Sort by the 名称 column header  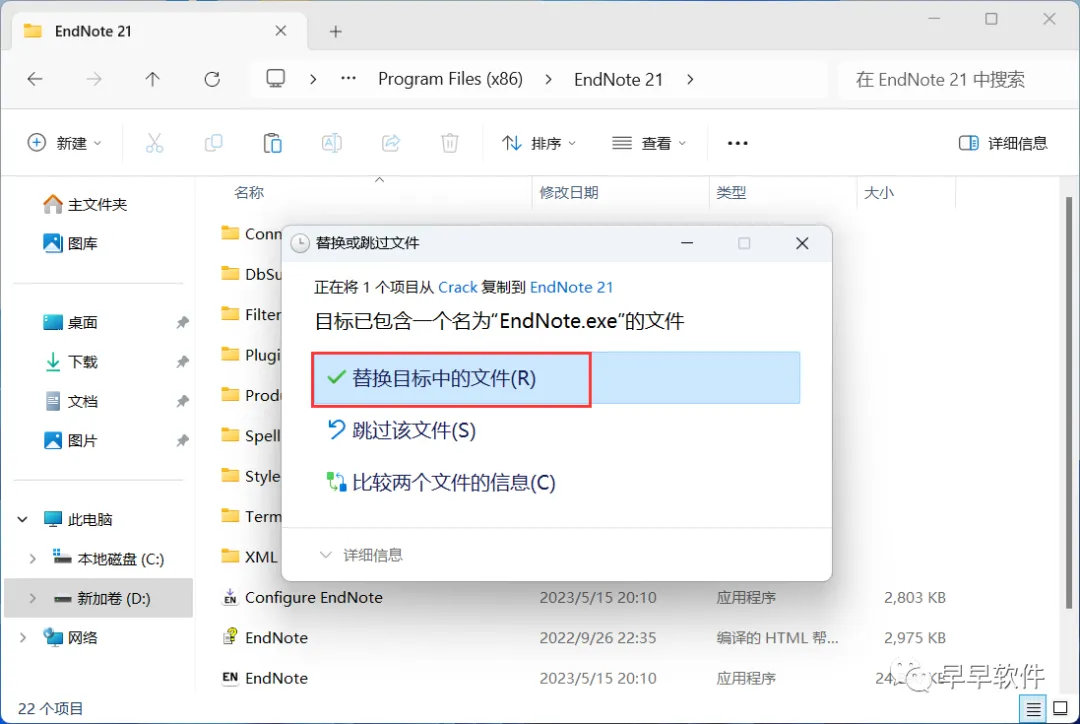point(249,193)
